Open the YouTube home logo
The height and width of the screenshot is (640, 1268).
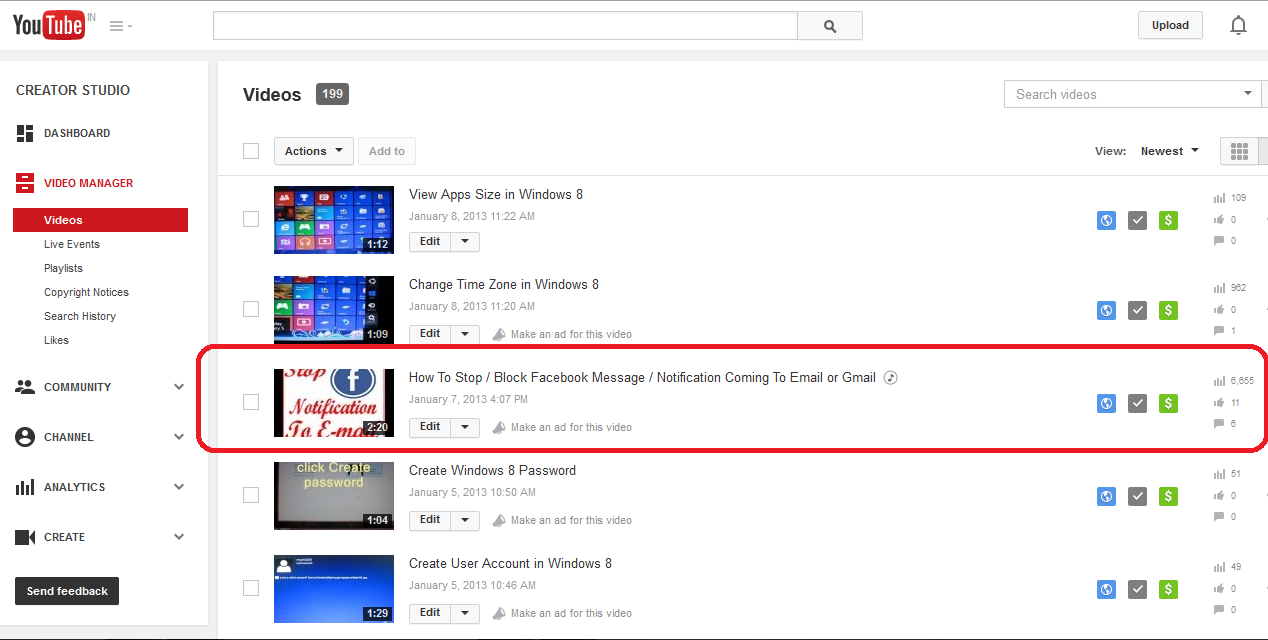click(49, 26)
